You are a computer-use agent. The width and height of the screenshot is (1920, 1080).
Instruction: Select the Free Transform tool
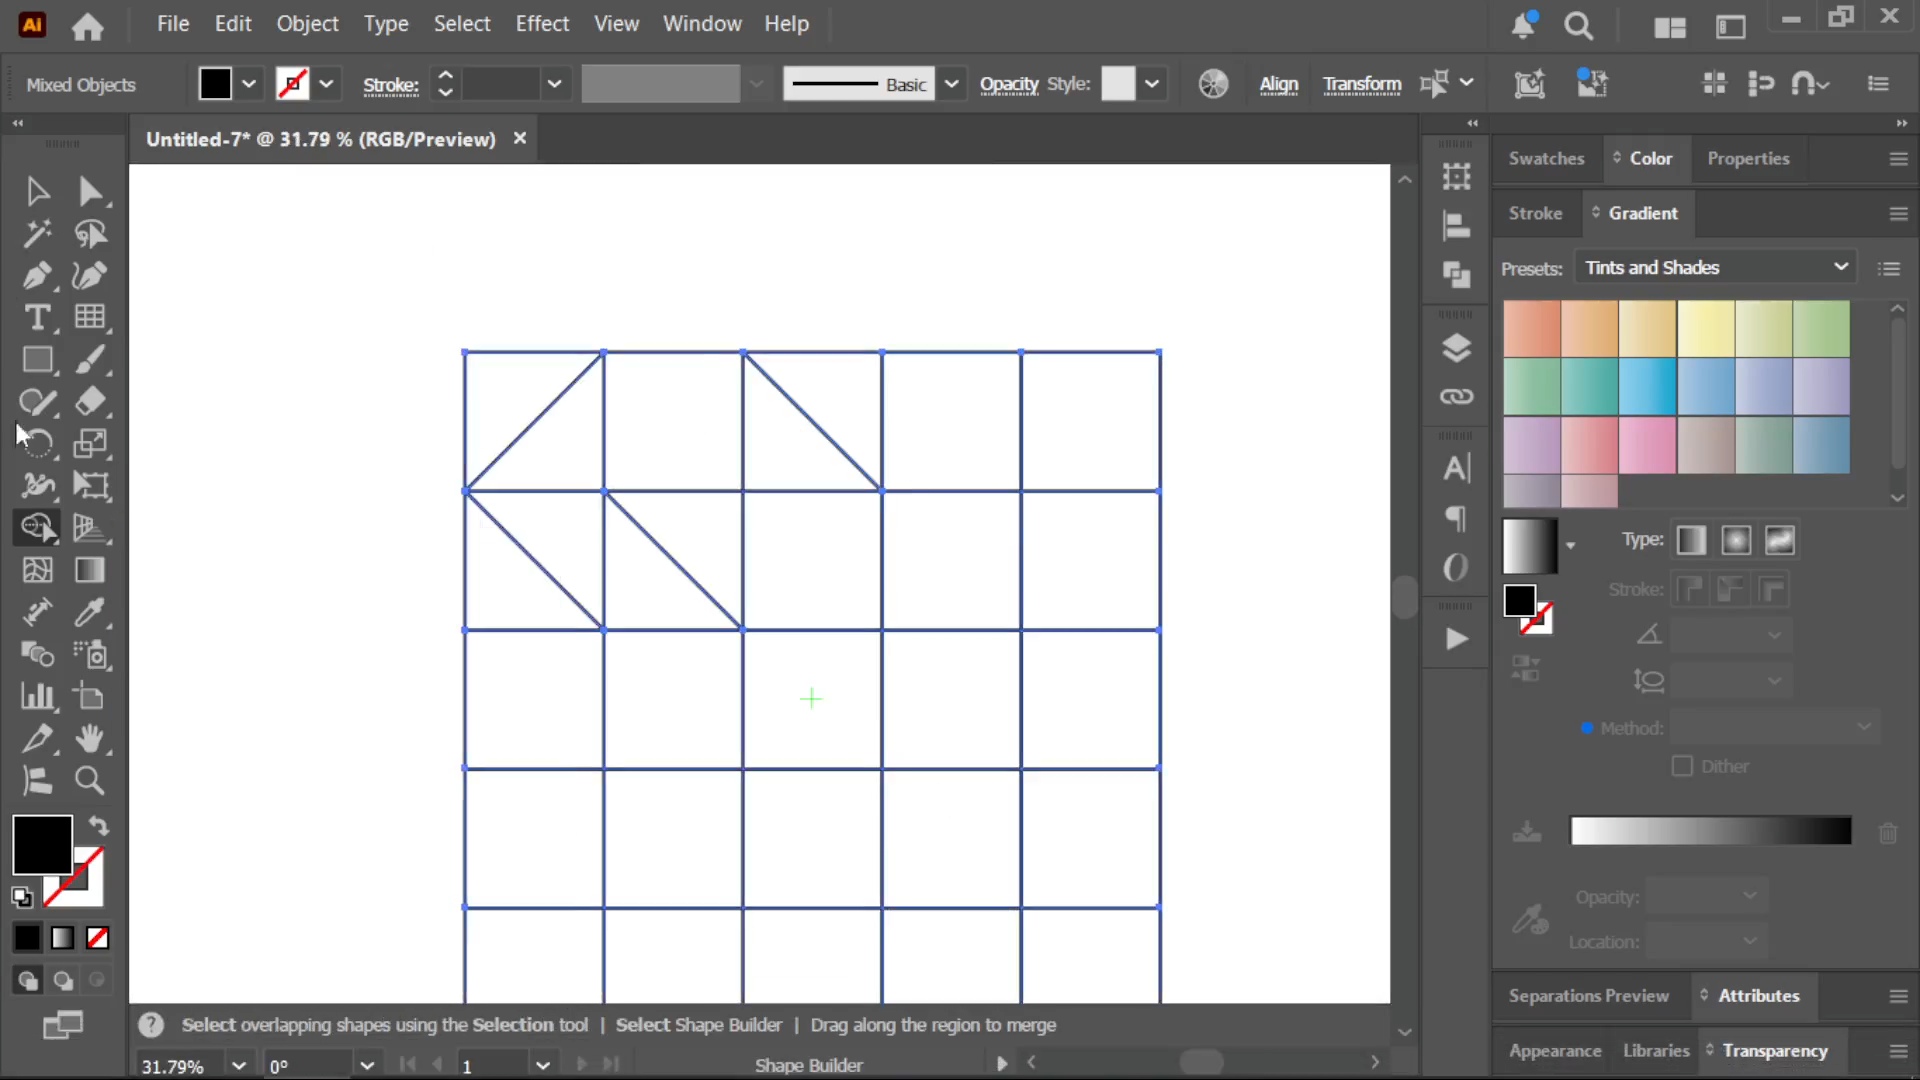[90, 485]
